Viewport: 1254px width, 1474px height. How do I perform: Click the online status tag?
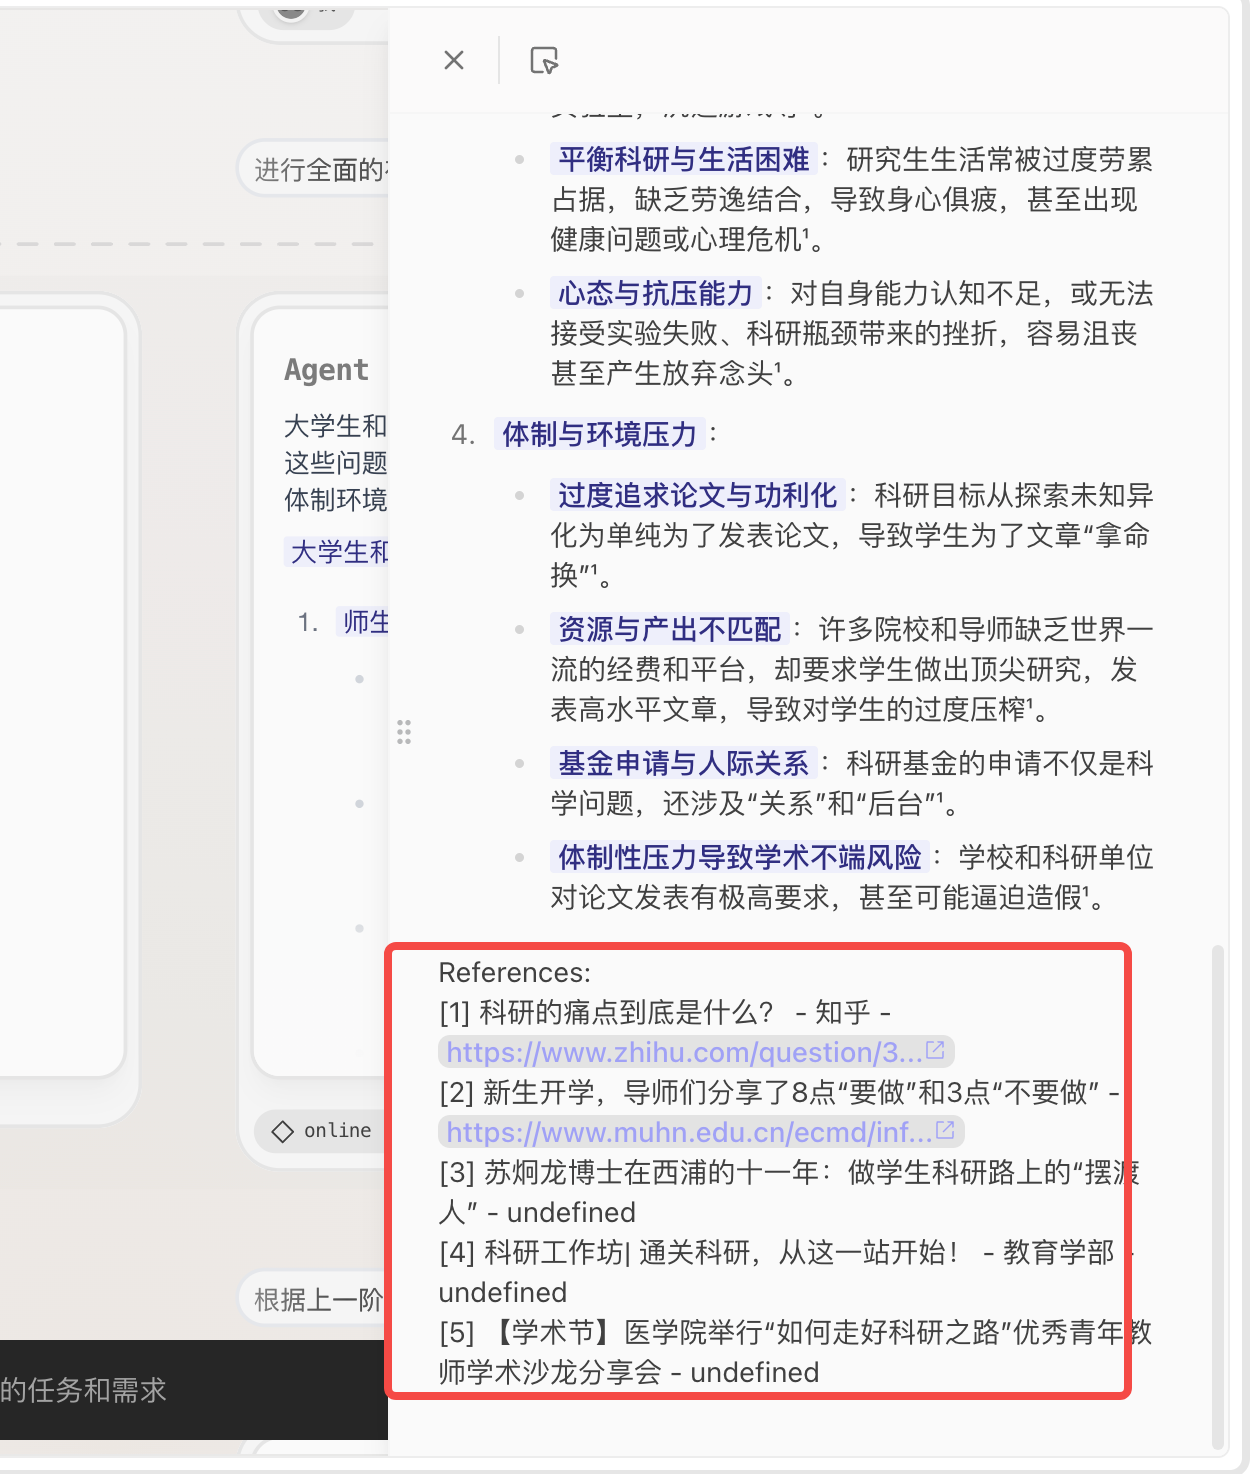[321, 1131]
